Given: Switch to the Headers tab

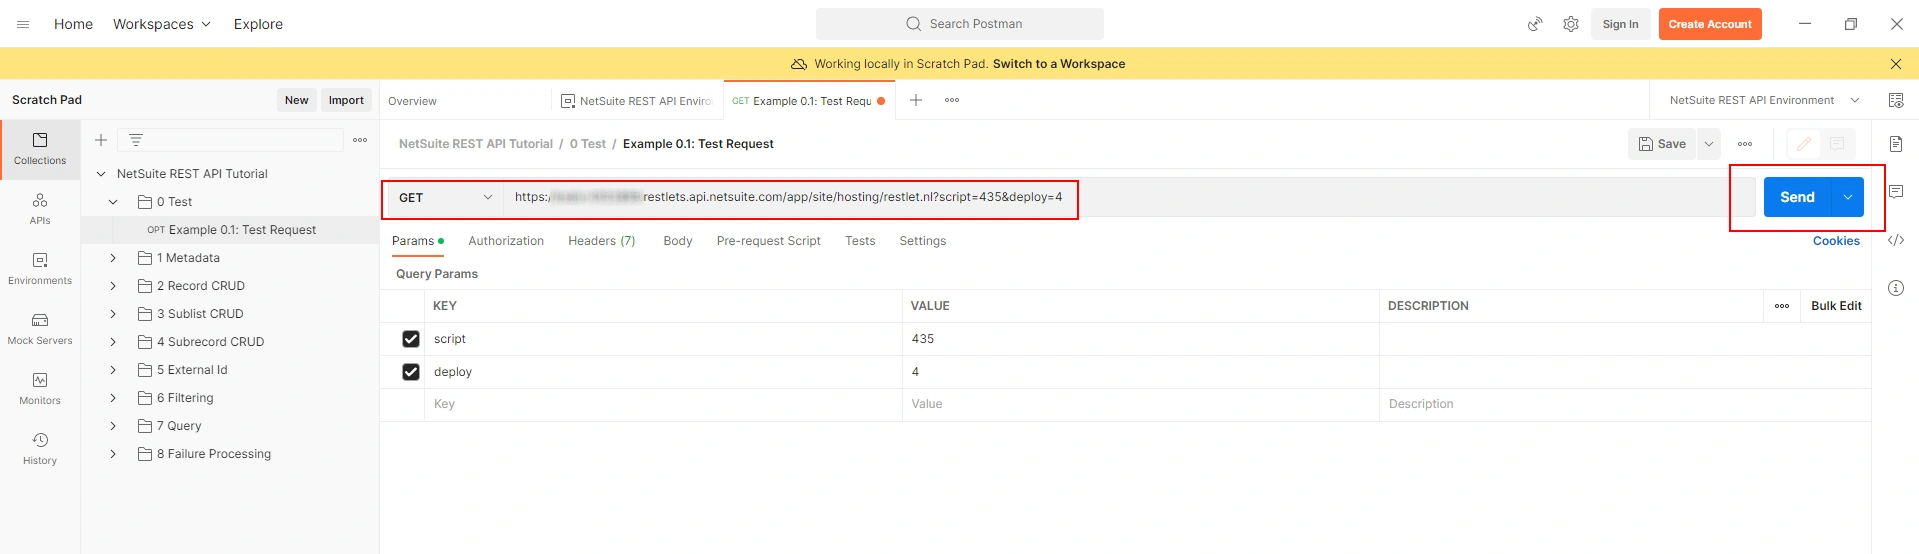Looking at the screenshot, I should click(601, 241).
